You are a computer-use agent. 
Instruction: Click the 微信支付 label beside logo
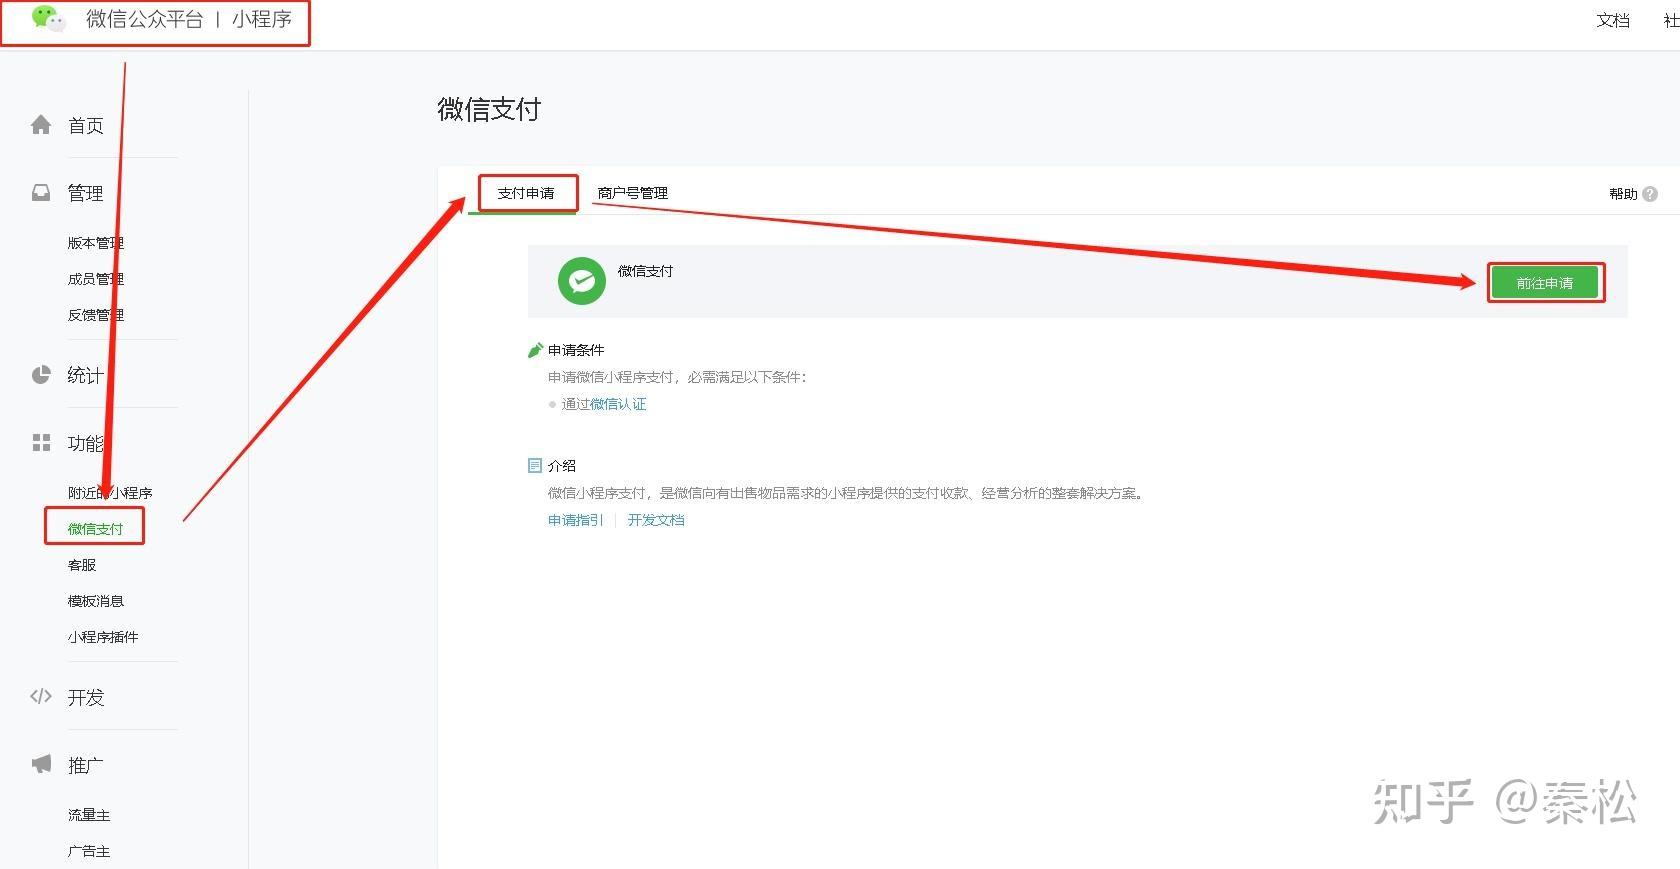(x=646, y=271)
